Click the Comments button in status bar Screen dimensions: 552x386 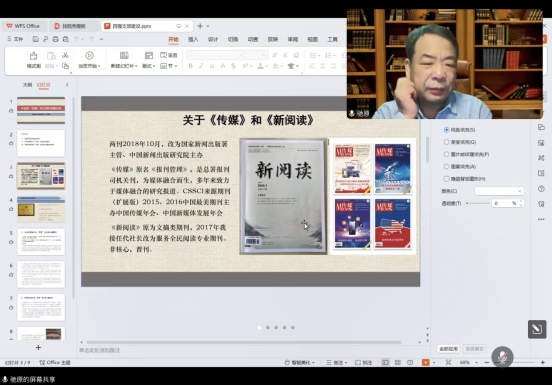point(364,362)
